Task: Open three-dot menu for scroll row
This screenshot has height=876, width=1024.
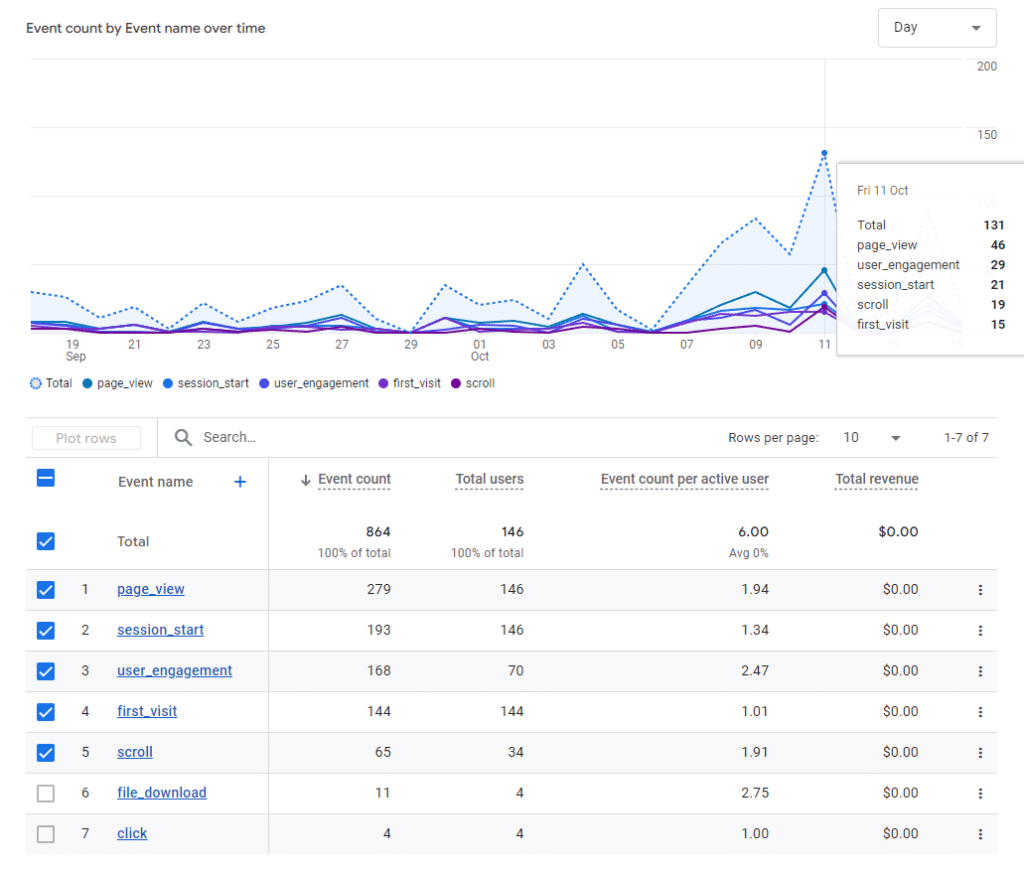Action: (x=980, y=753)
